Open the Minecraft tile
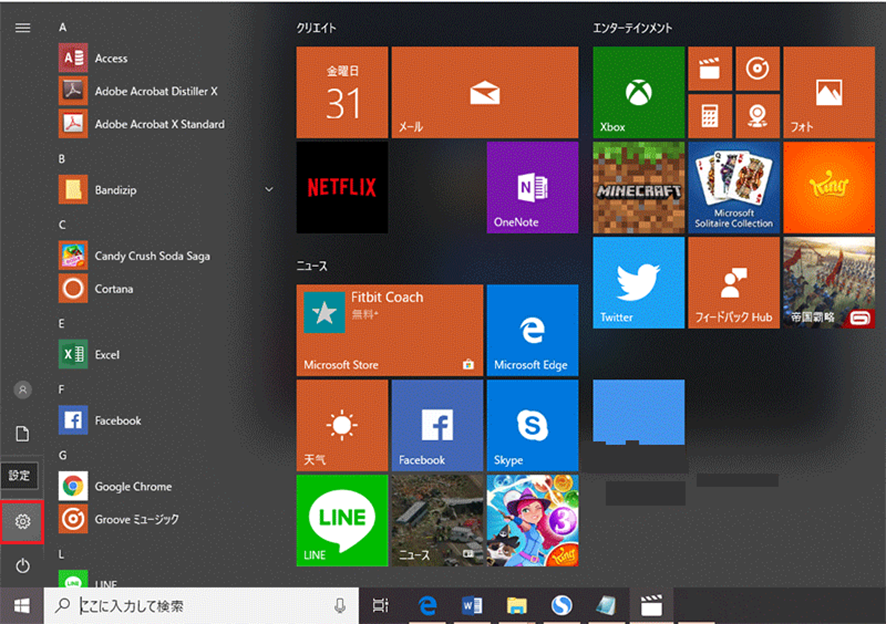 click(x=638, y=187)
